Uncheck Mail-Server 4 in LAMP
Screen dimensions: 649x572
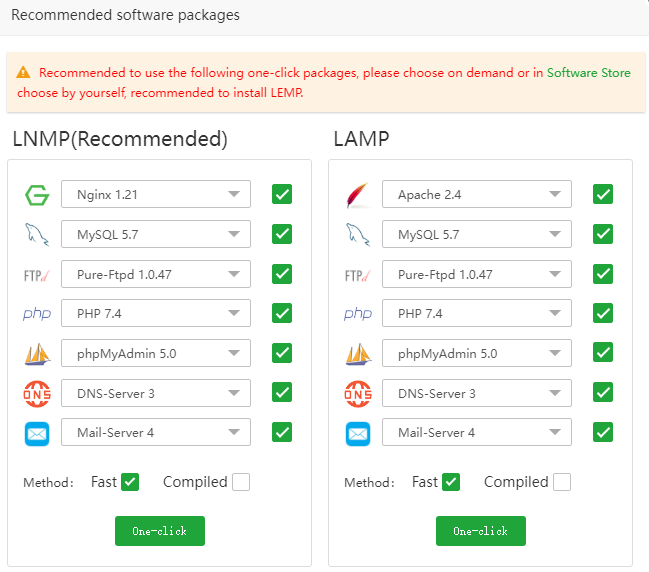coord(603,432)
